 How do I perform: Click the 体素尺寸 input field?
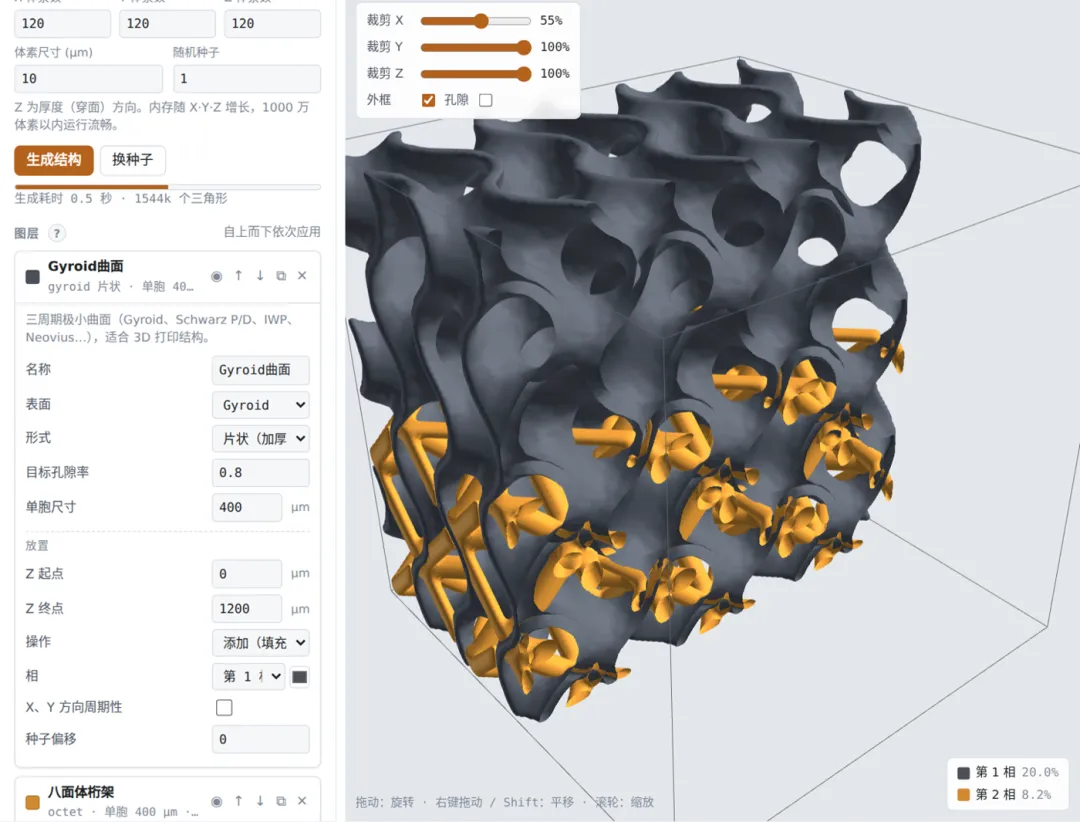pos(88,79)
